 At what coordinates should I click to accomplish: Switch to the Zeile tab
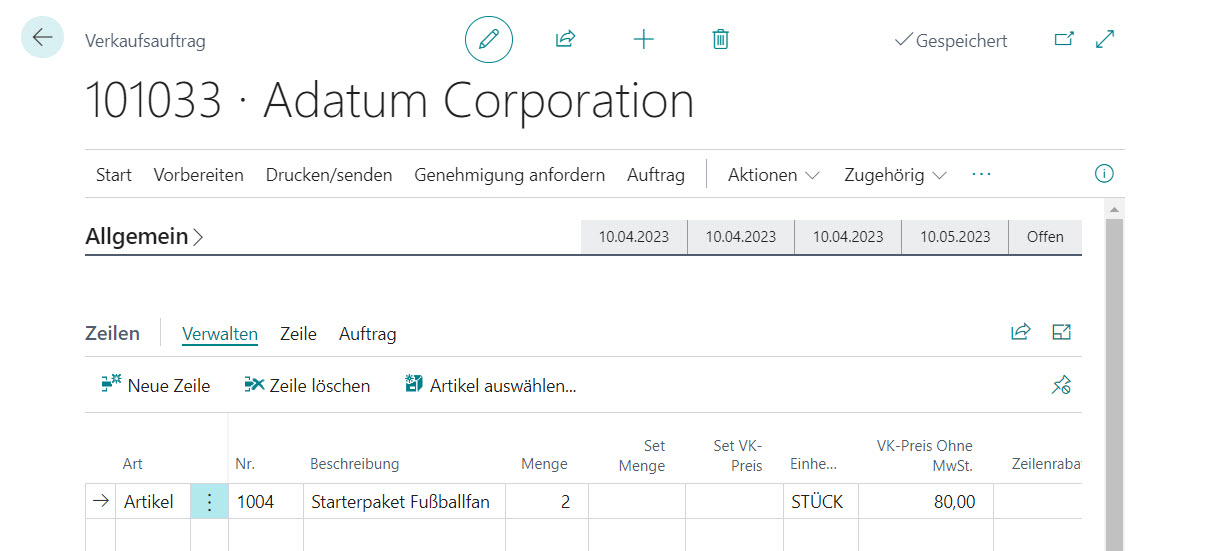tap(298, 334)
